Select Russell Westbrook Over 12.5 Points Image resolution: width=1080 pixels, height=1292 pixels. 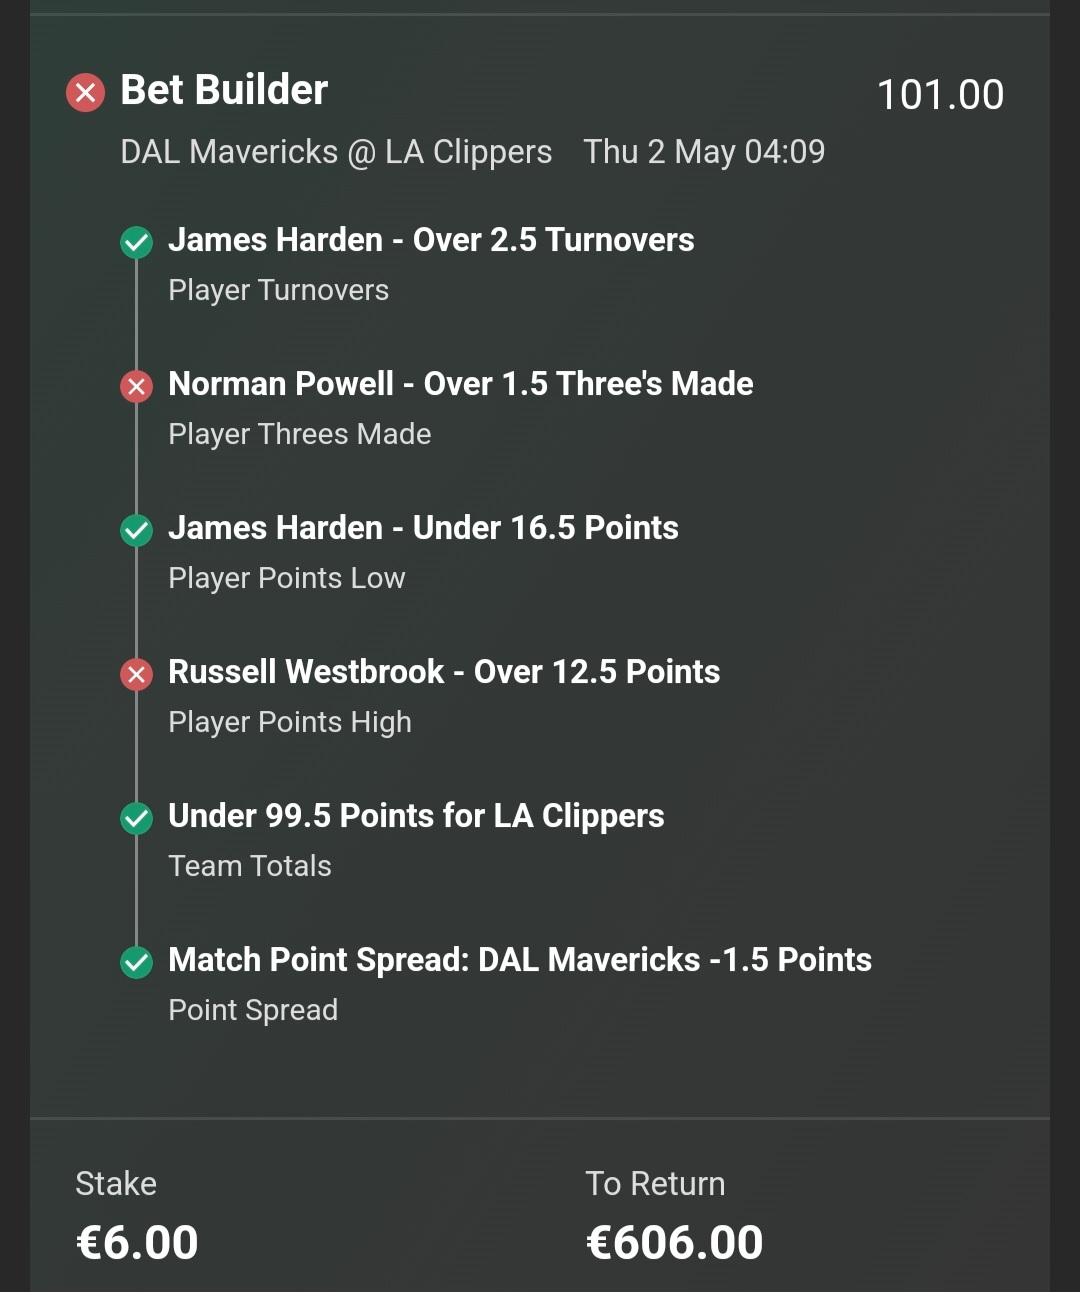coord(444,672)
